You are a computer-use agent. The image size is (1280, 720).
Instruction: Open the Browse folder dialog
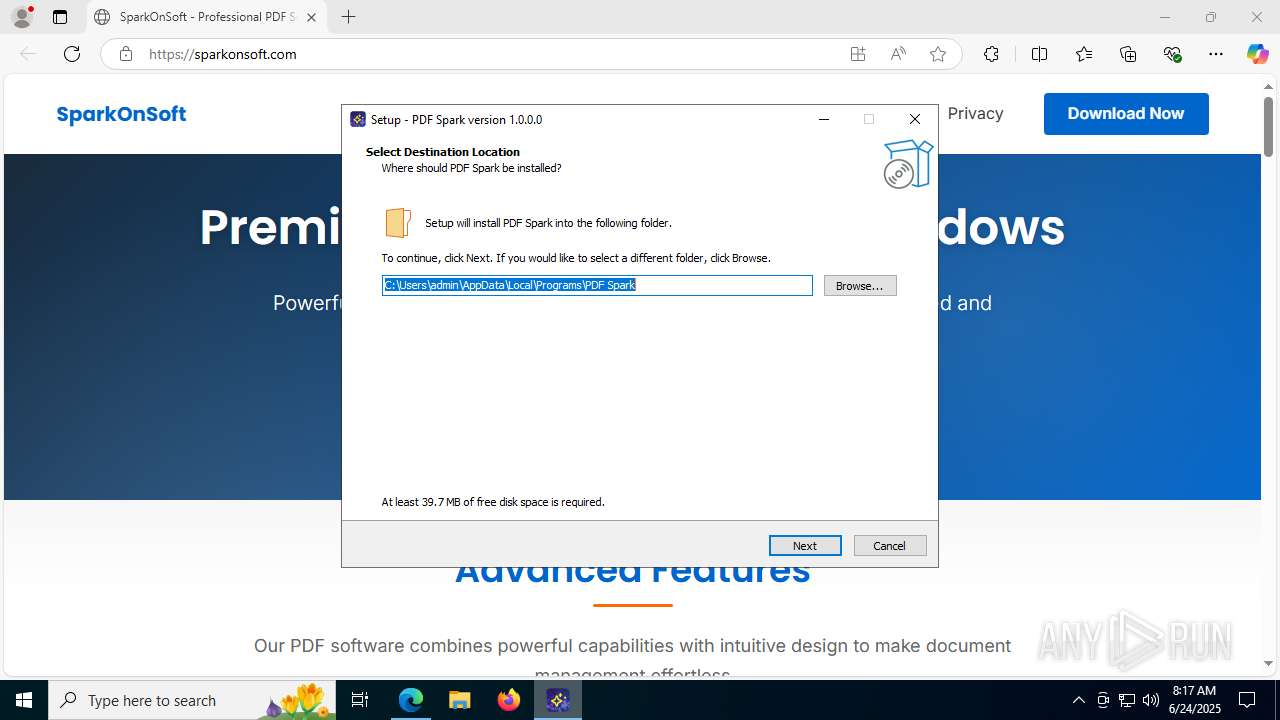coord(860,286)
